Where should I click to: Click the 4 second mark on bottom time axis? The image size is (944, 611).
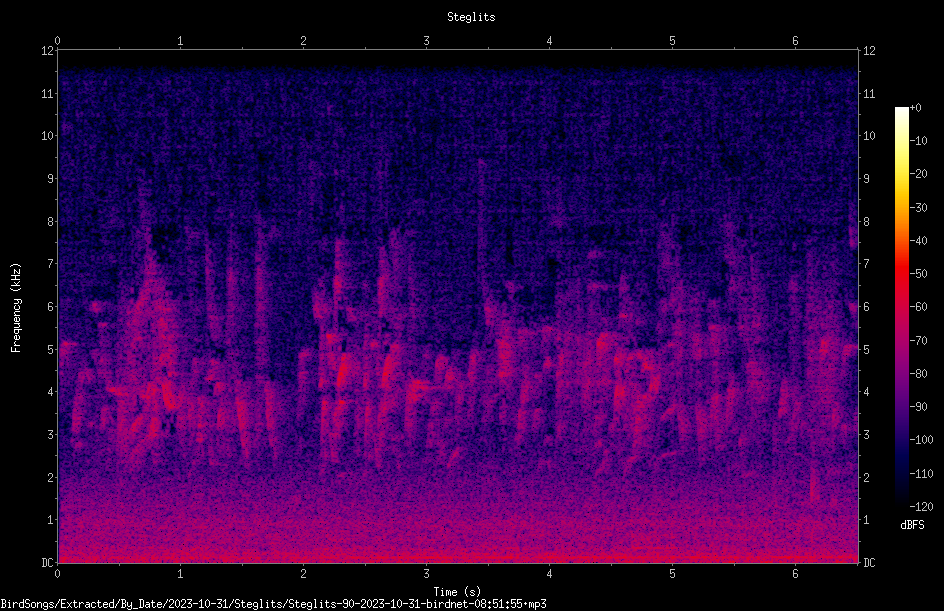pyautogui.click(x=549, y=574)
